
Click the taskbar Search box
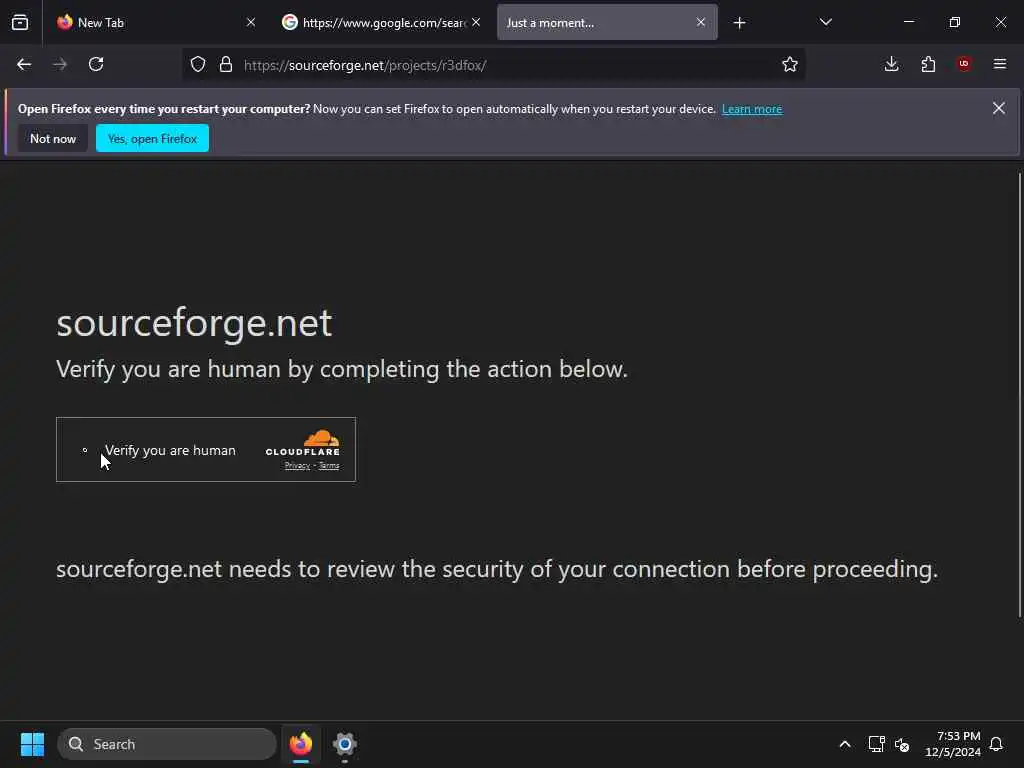click(x=167, y=744)
